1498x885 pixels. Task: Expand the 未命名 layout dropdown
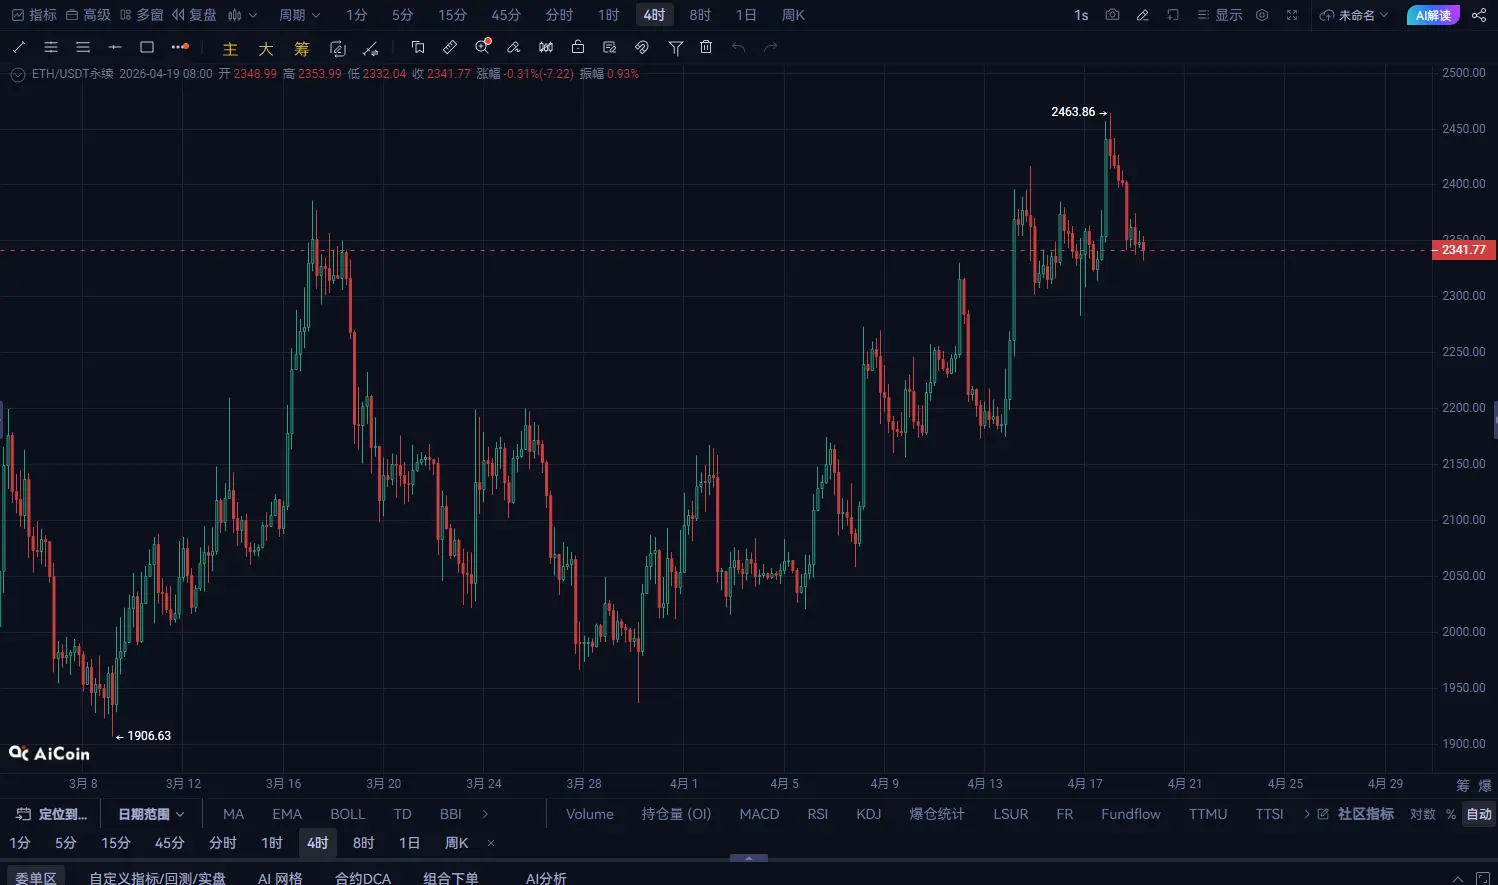[x=1354, y=15]
